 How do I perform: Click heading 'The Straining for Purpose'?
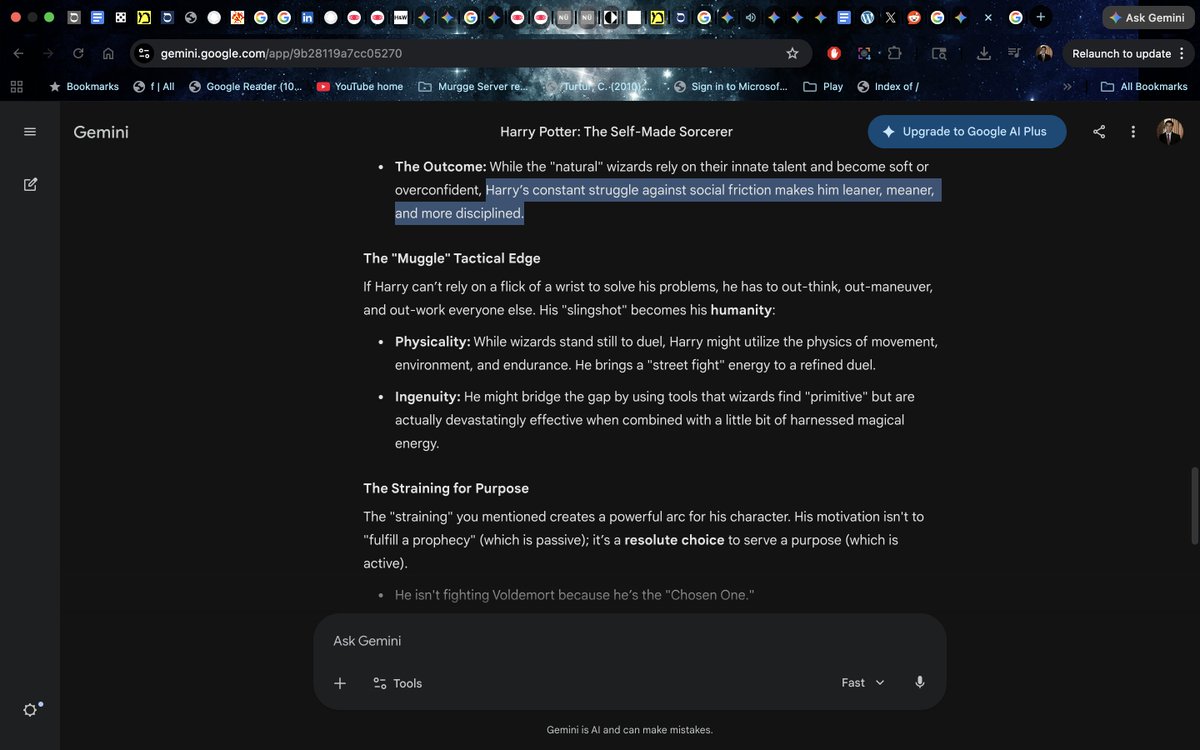(x=446, y=489)
